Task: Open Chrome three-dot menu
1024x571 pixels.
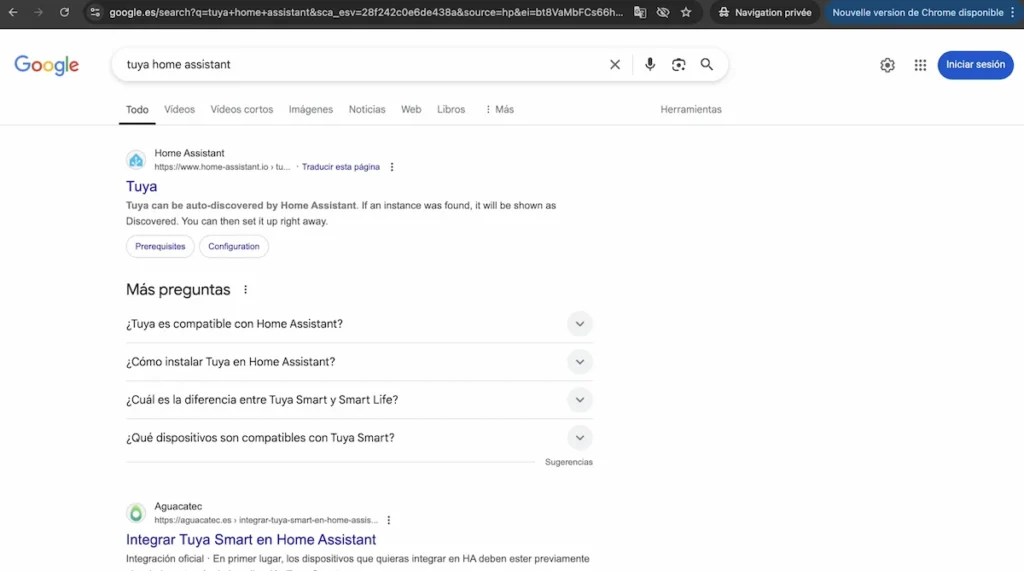Action: point(1013,12)
